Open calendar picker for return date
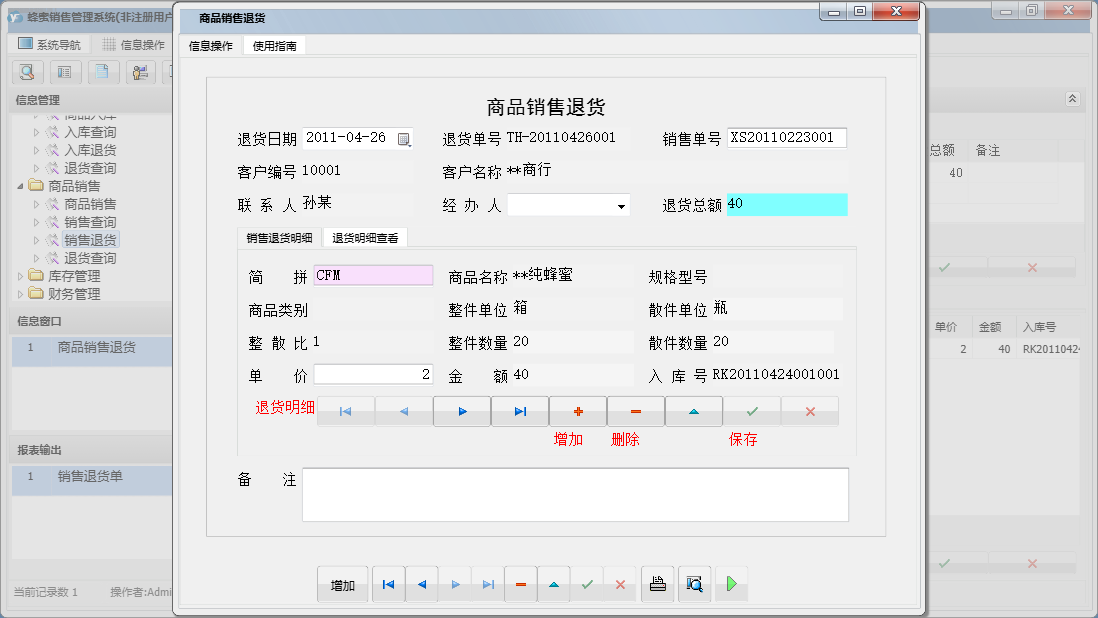Viewport: 1098px width, 618px height. tap(404, 139)
